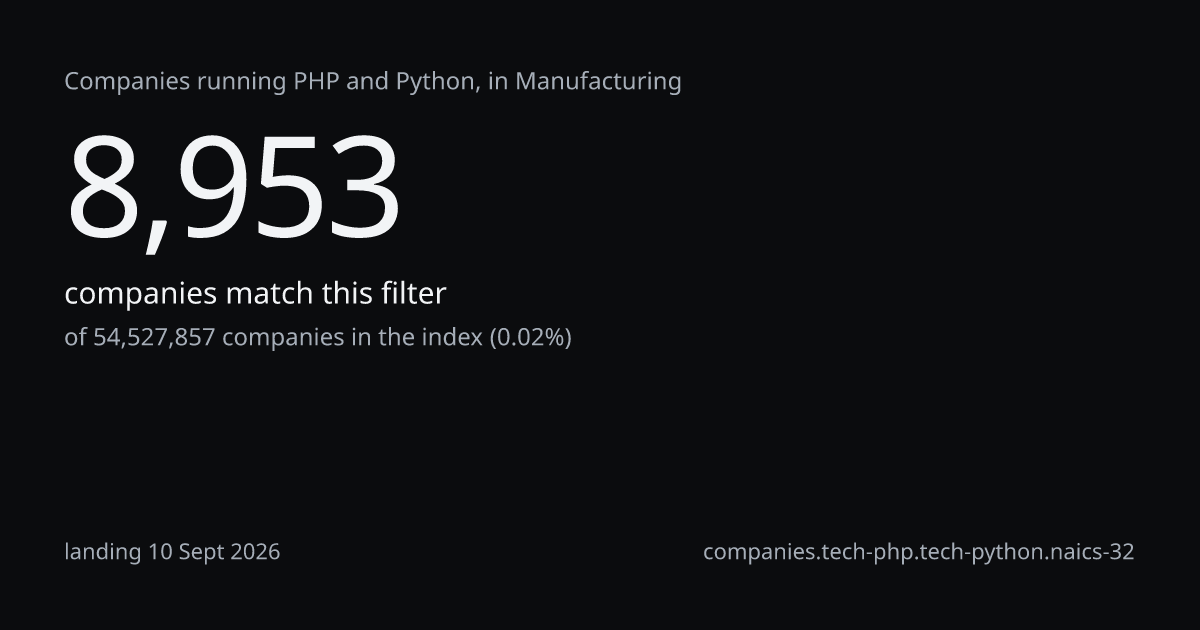Select "2026" in the footer date
Image resolution: width=1200 pixels, height=630 pixels.
click(x=254, y=552)
